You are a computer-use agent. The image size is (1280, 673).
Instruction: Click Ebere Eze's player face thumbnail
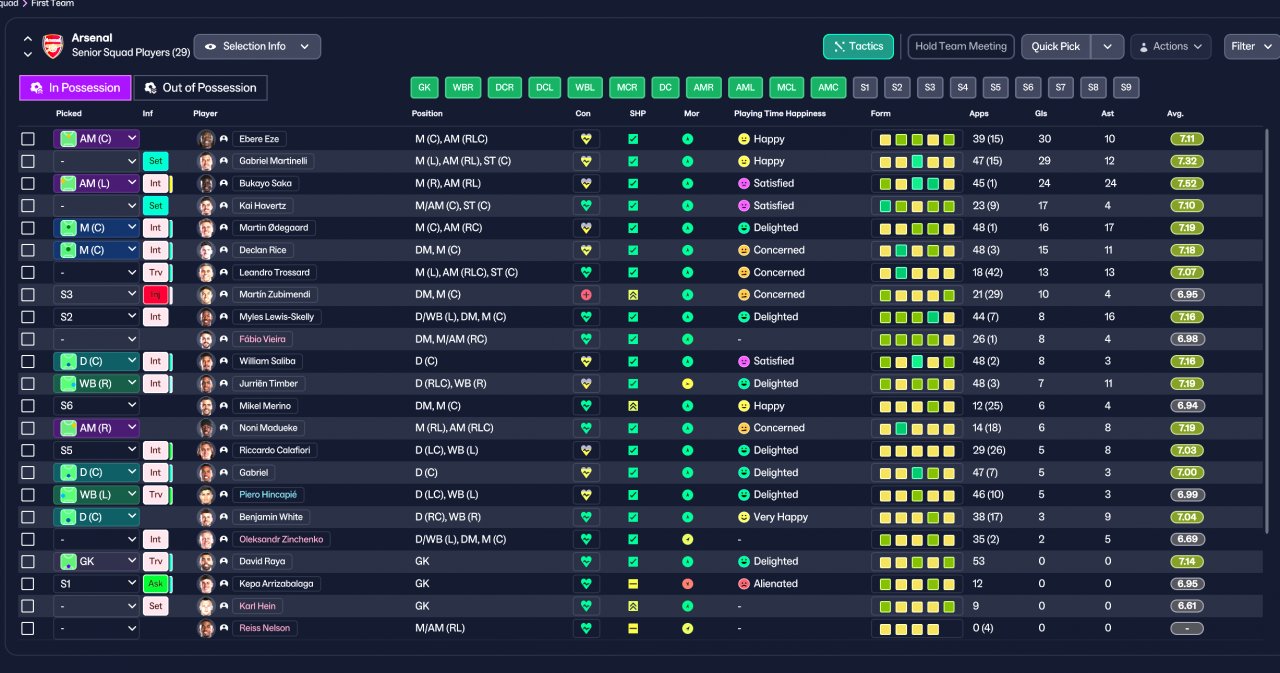[x=206, y=139]
